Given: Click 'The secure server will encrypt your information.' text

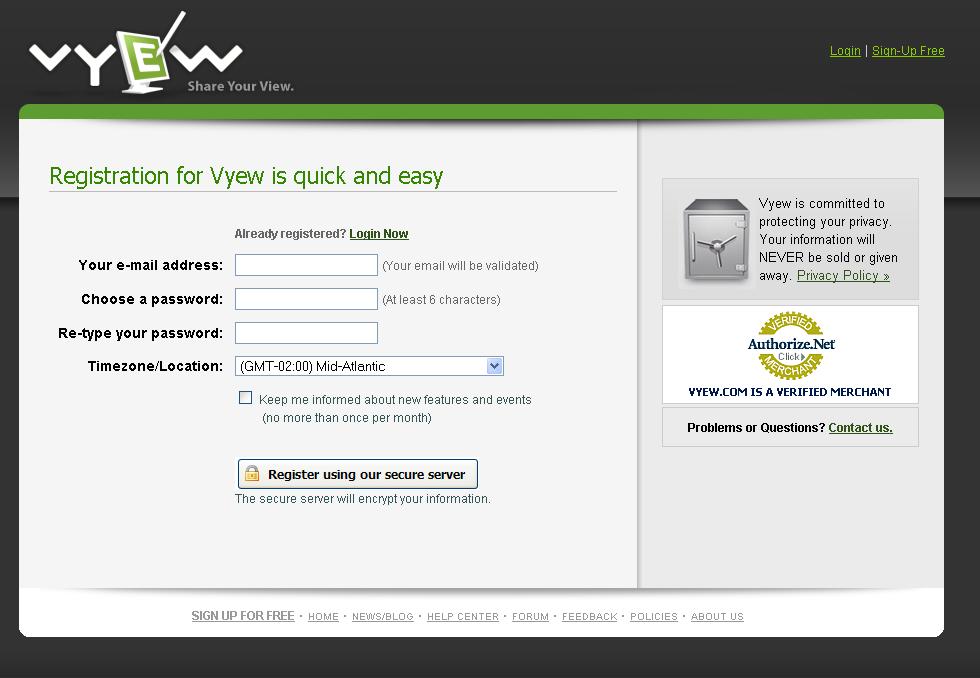Looking at the screenshot, I should click(x=362, y=499).
